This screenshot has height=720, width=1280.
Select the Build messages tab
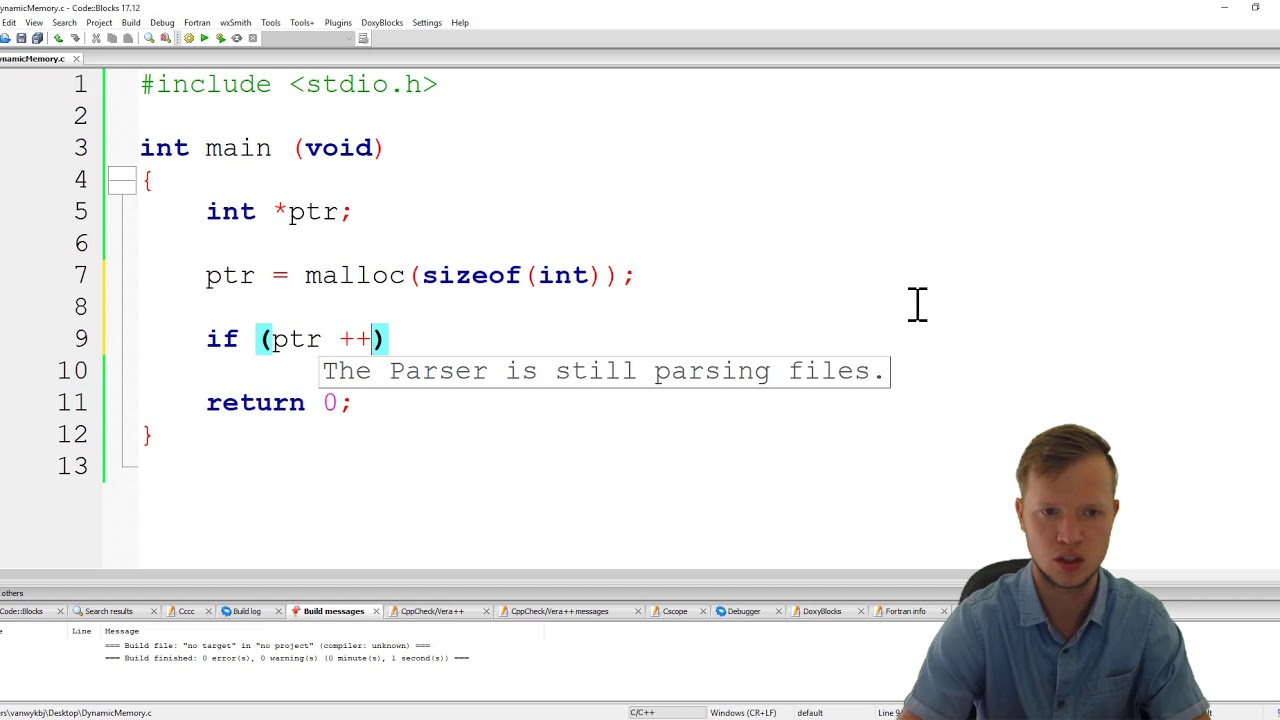click(333, 611)
